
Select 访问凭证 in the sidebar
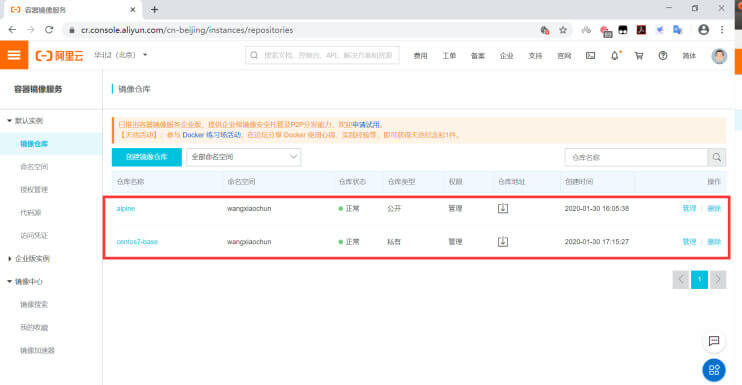(34, 236)
